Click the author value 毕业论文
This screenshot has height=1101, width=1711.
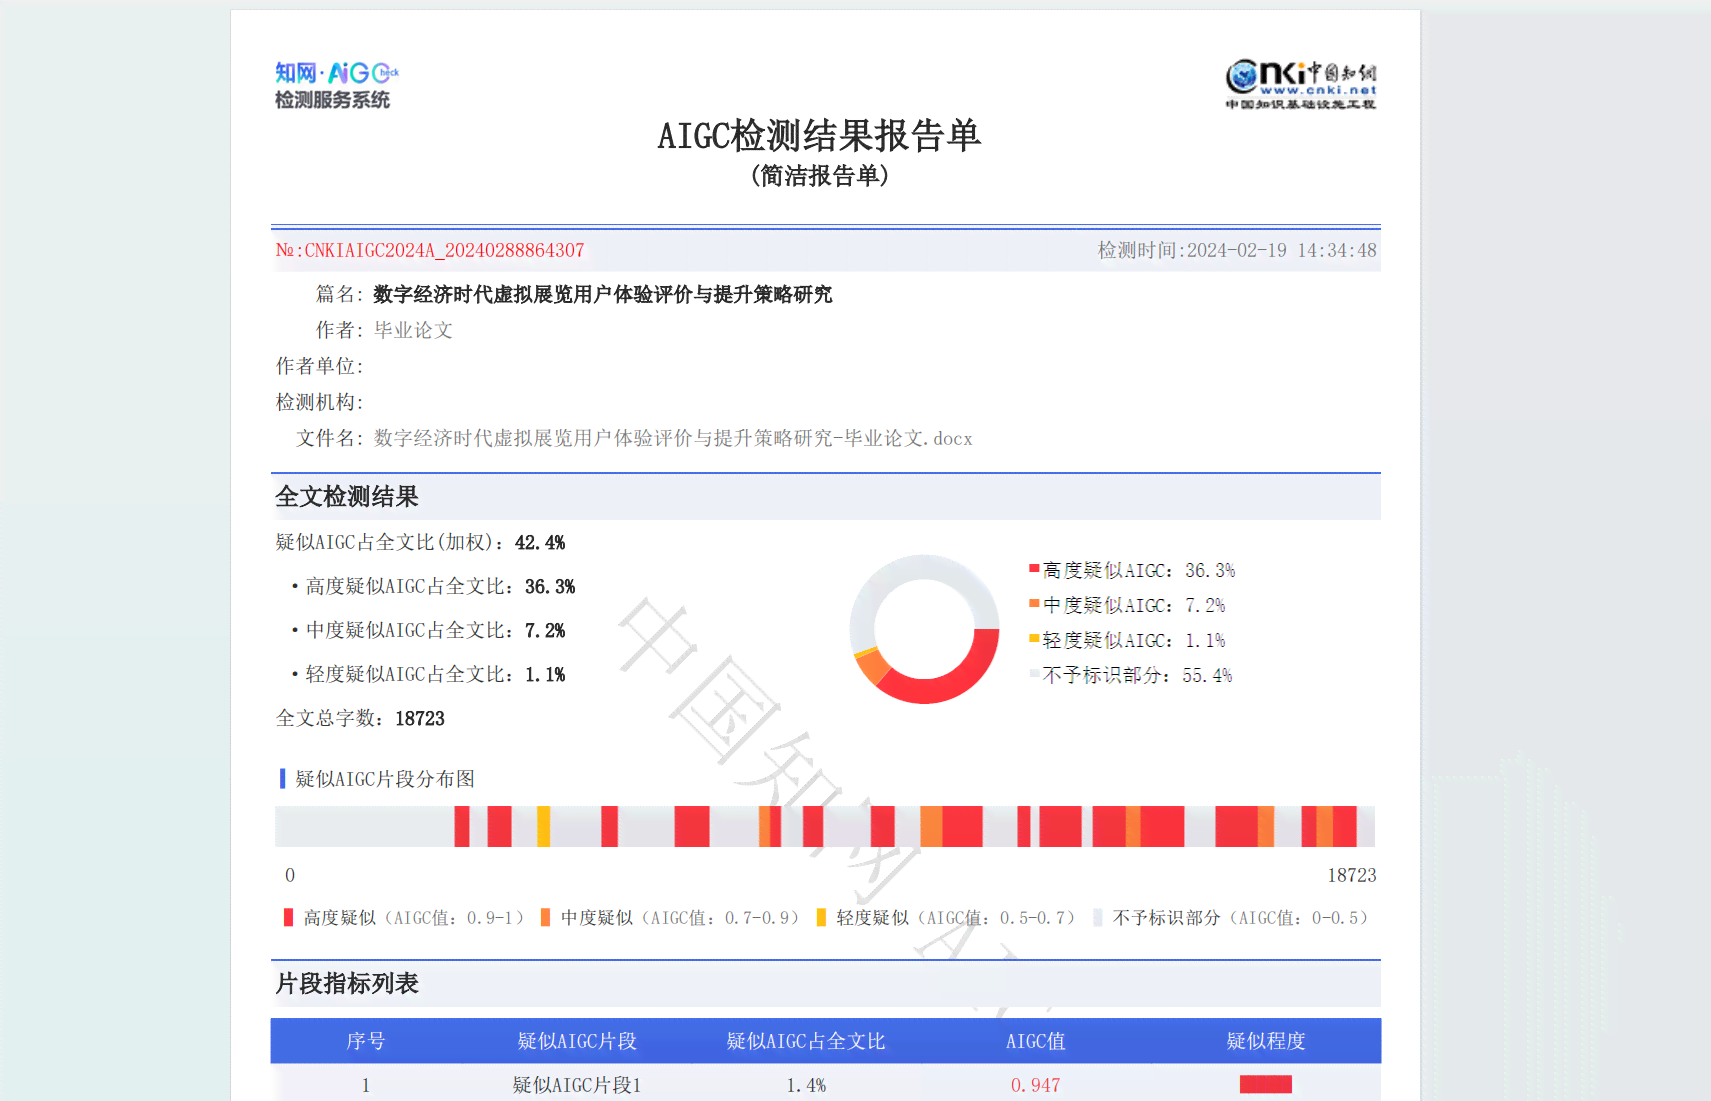click(x=413, y=330)
